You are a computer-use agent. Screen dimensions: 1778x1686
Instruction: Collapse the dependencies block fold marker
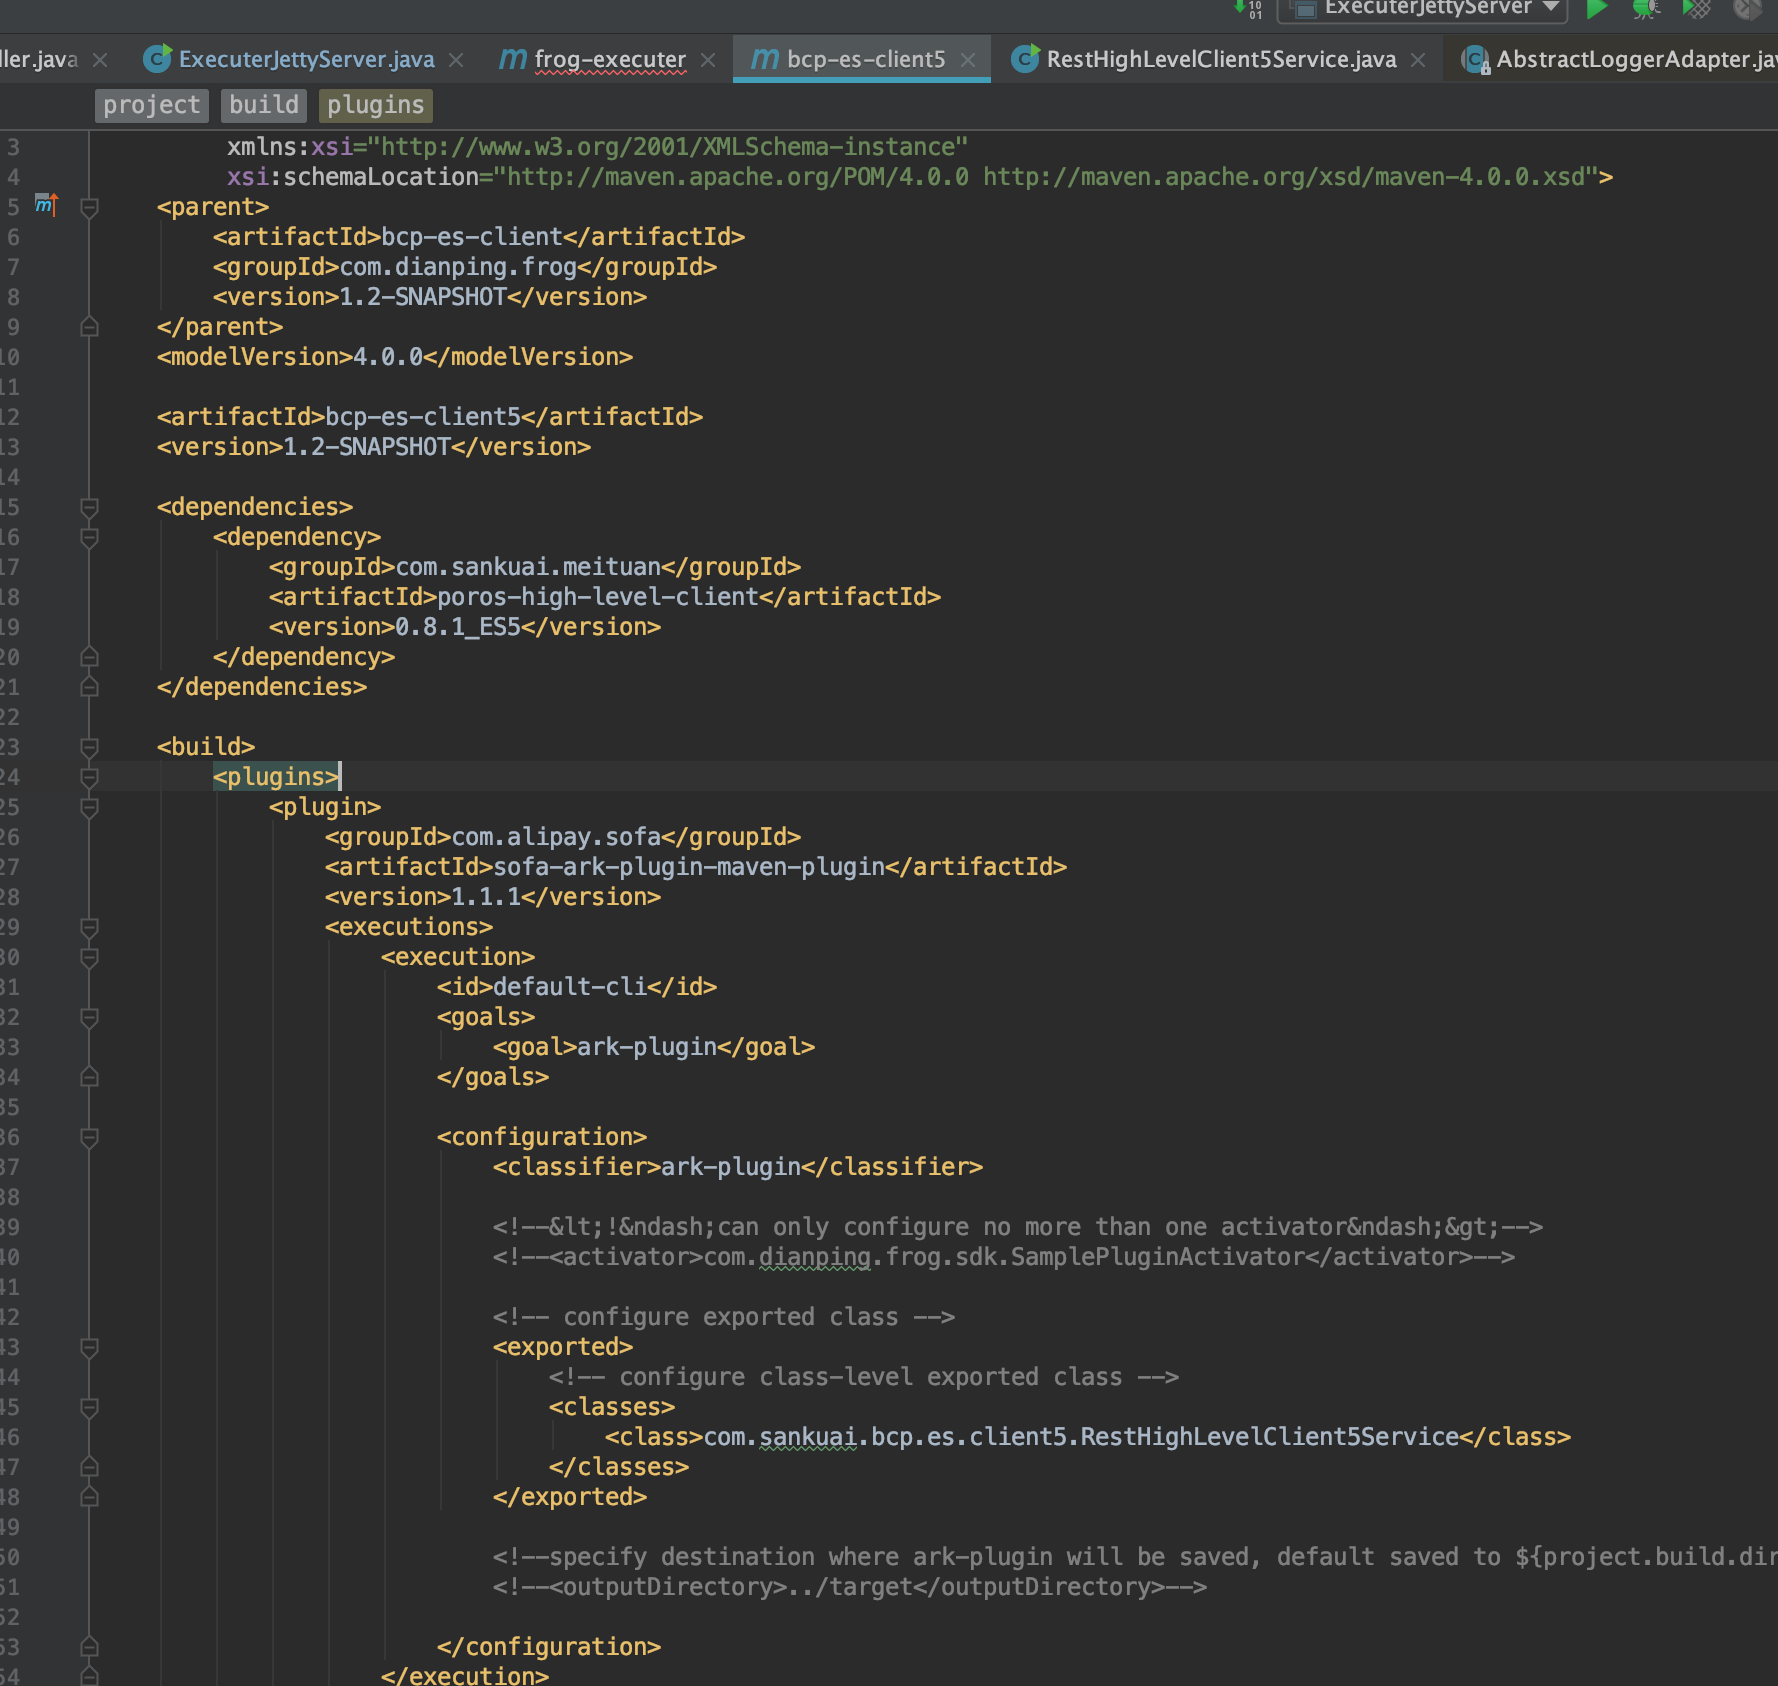pyautogui.click(x=89, y=508)
